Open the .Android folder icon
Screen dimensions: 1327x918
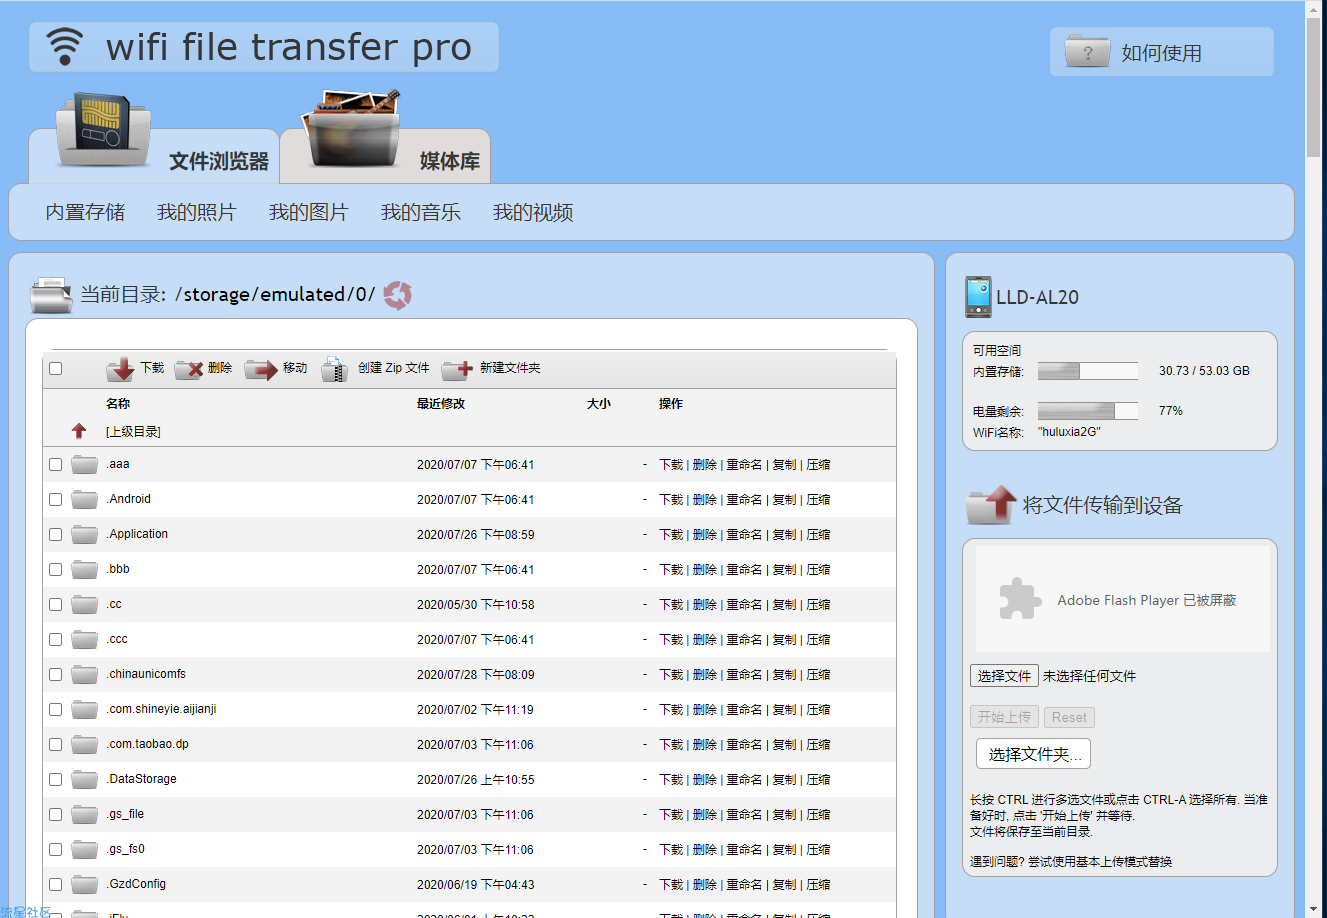tap(85, 499)
